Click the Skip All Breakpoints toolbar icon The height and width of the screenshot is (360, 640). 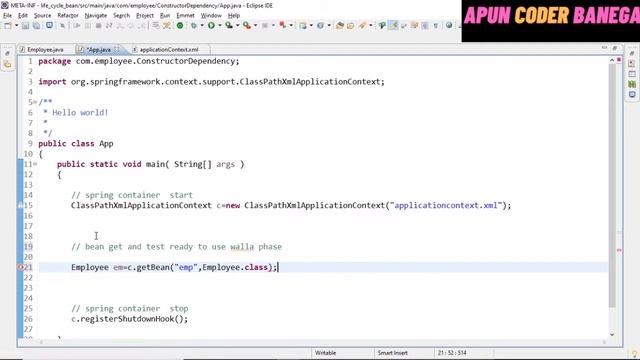[62, 25]
